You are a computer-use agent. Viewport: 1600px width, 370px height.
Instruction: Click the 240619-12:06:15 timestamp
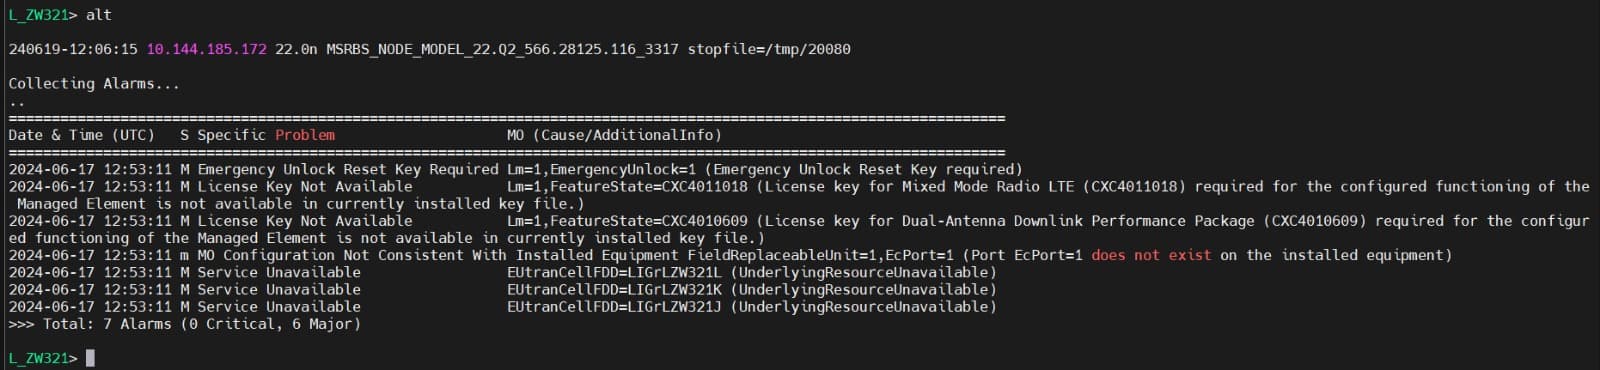73,49
